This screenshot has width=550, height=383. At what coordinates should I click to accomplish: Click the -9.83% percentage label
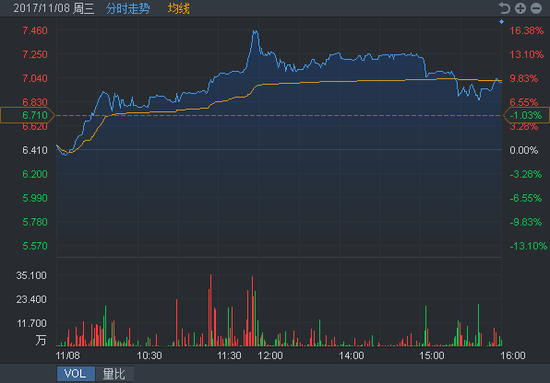coord(526,222)
